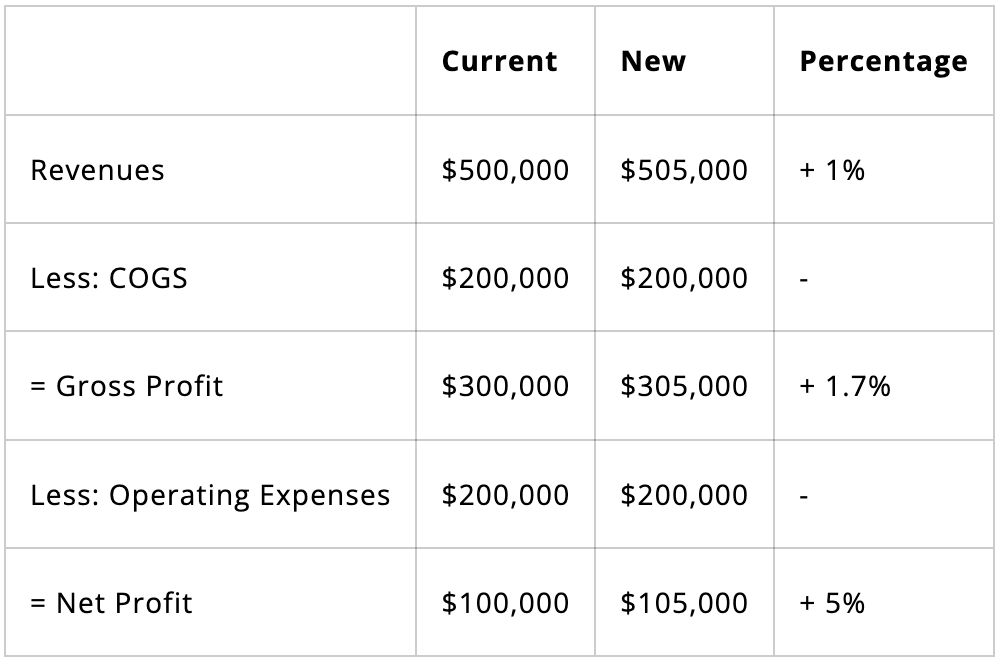
Task: Click the + 5% net profit percentage
Action: click(832, 603)
